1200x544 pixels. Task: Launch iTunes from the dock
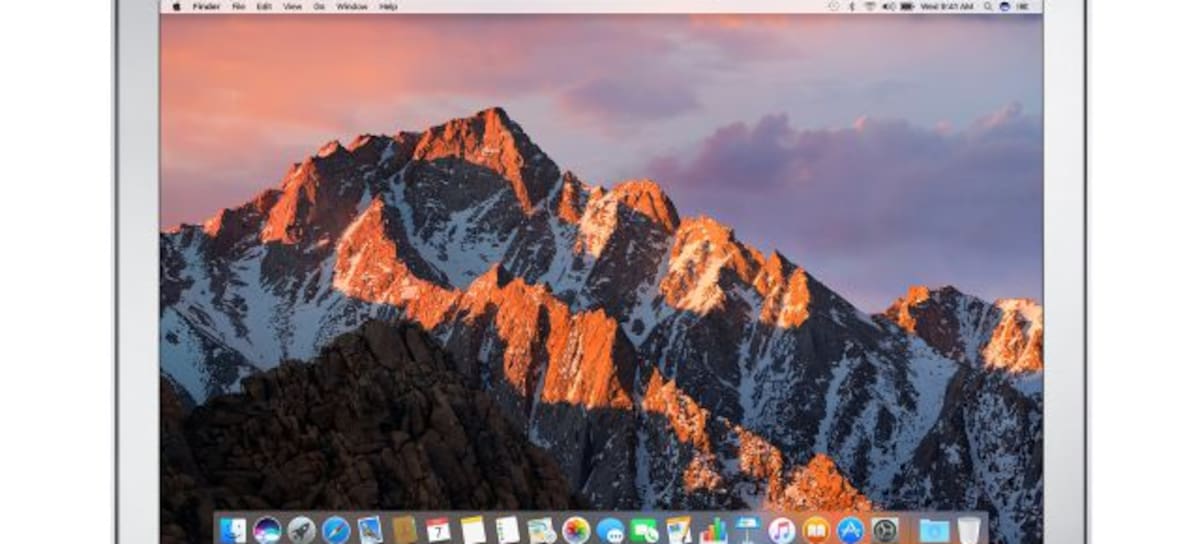pyautogui.click(x=782, y=530)
